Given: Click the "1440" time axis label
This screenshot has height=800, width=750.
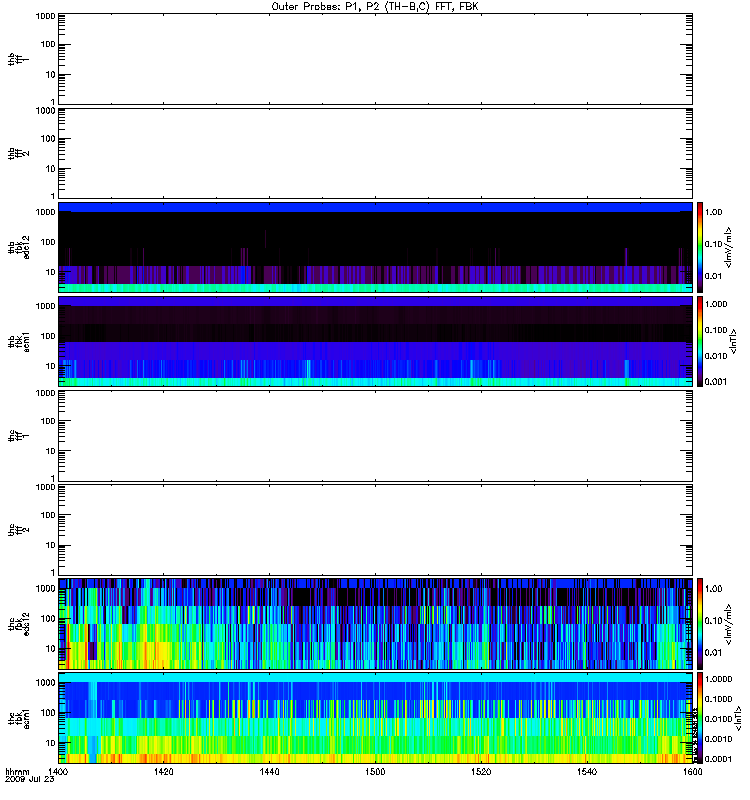Looking at the screenshot, I should click(x=269, y=772).
